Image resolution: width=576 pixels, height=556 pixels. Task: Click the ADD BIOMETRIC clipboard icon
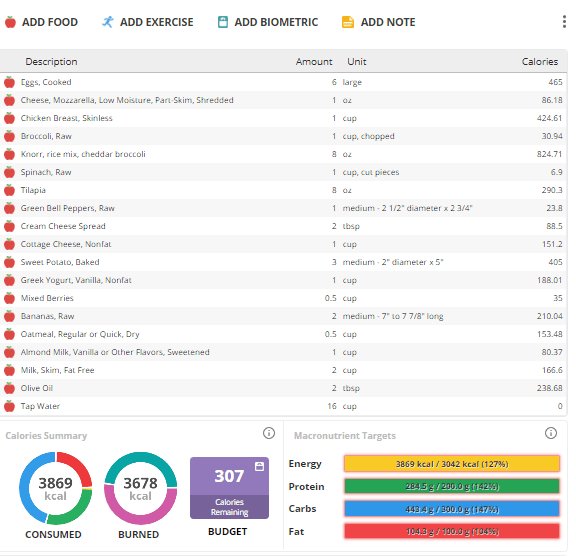point(223,22)
